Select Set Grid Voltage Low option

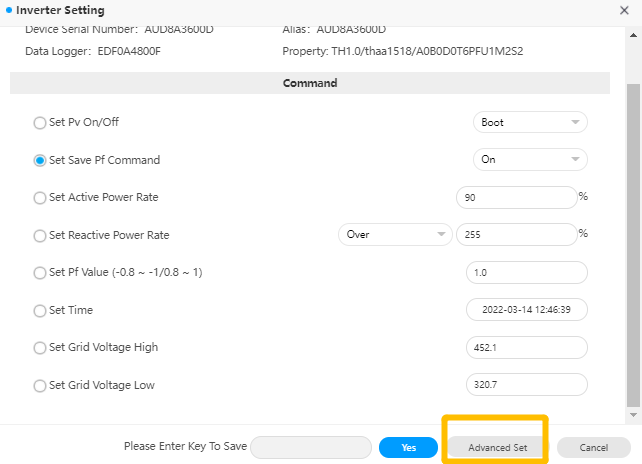pyautogui.click(x=40, y=385)
